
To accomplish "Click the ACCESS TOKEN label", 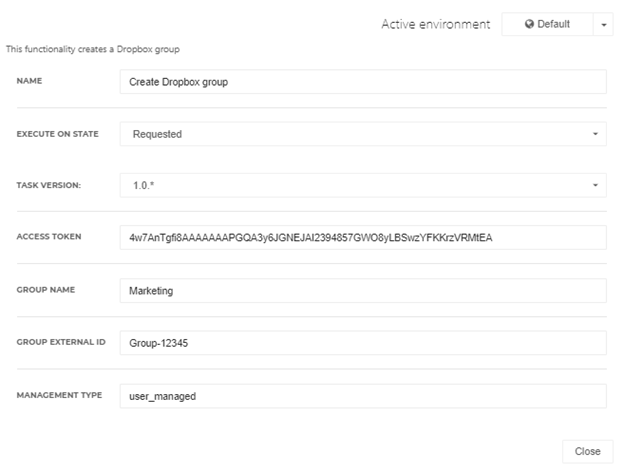I will pyautogui.click(x=49, y=237).
